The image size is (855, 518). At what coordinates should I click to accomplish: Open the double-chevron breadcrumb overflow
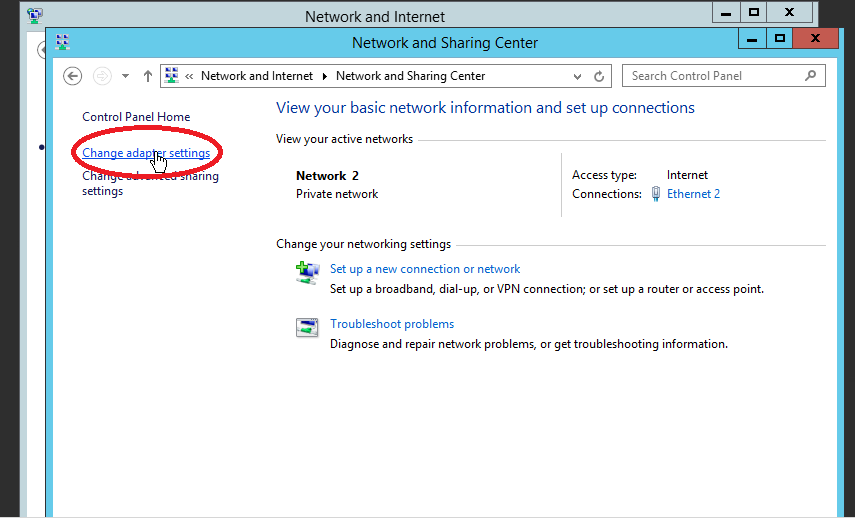pyautogui.click(x=189, y=76)
